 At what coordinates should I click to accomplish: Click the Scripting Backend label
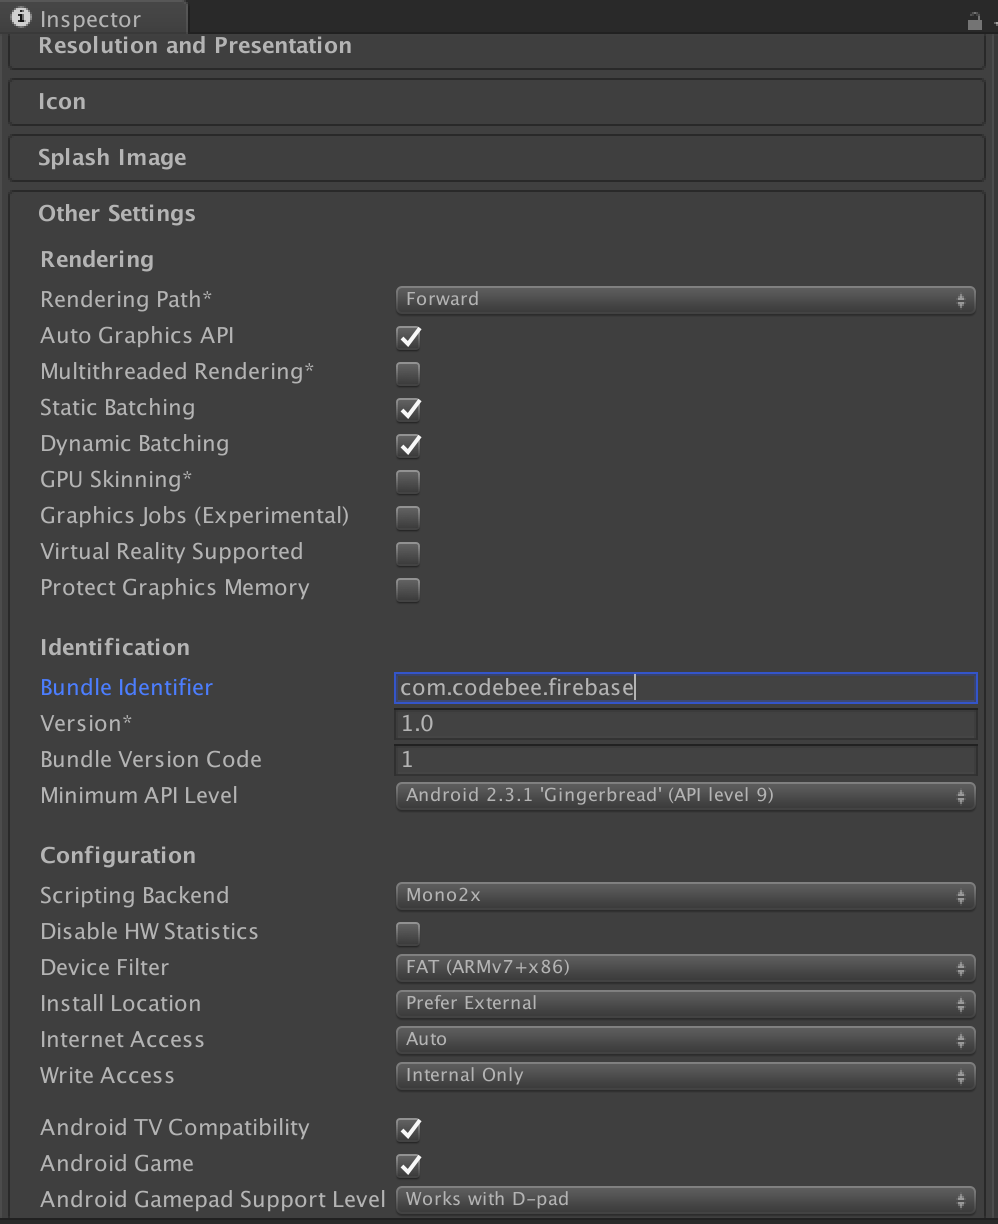[x=134, y=896]
